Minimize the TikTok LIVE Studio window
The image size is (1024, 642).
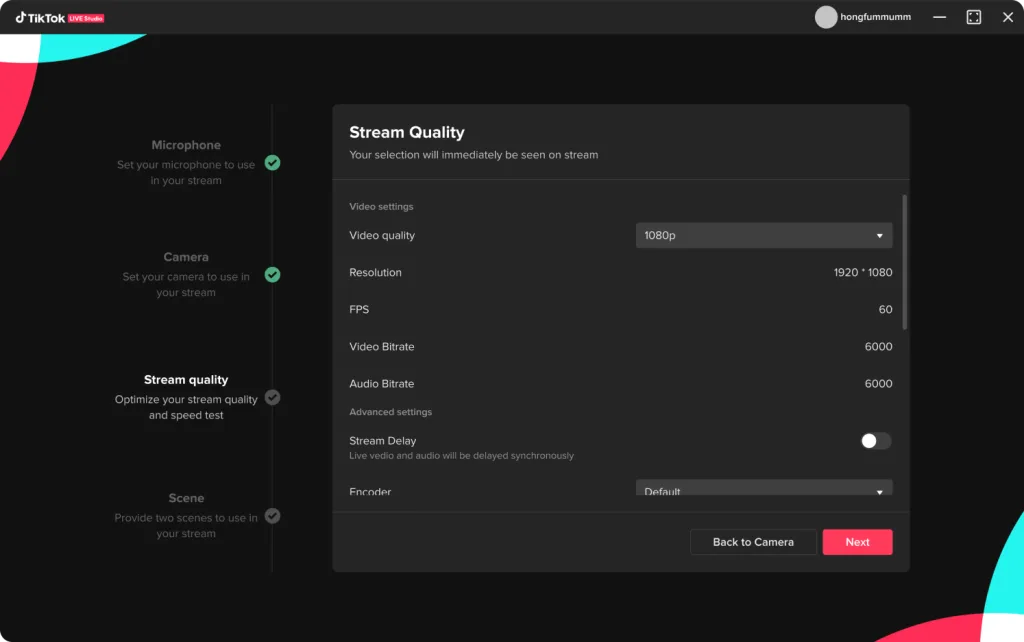pos(939,17)
